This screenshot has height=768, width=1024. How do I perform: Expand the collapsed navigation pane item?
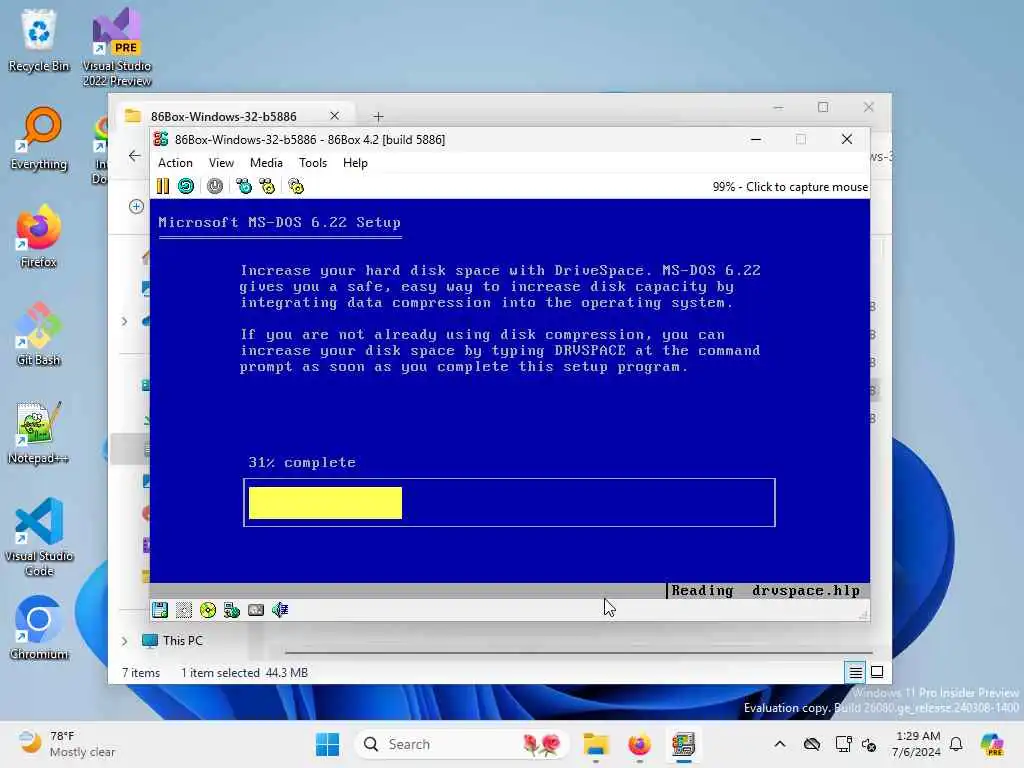(125, 321)
